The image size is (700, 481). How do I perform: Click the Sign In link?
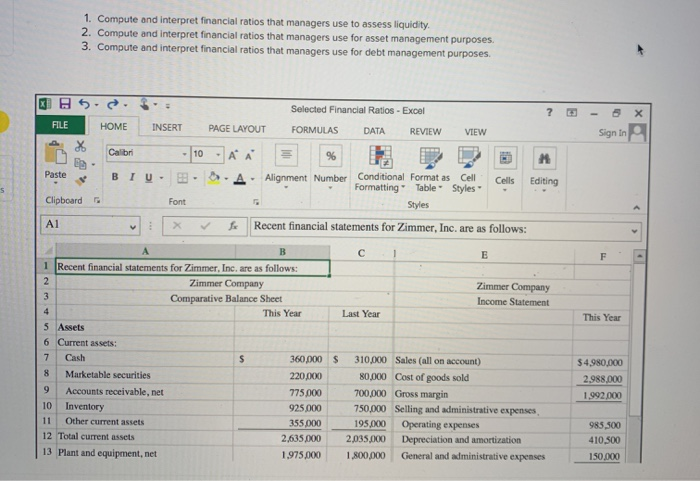612,133
